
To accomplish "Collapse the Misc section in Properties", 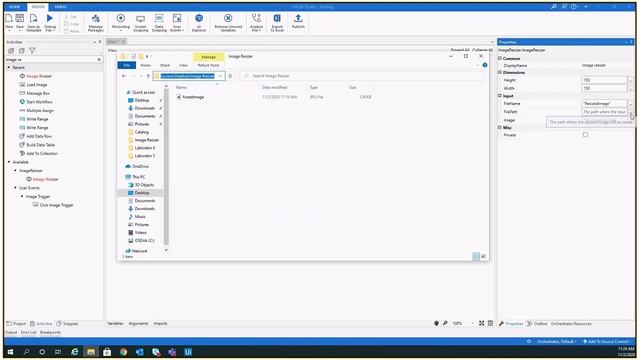I will pos(500,127).
